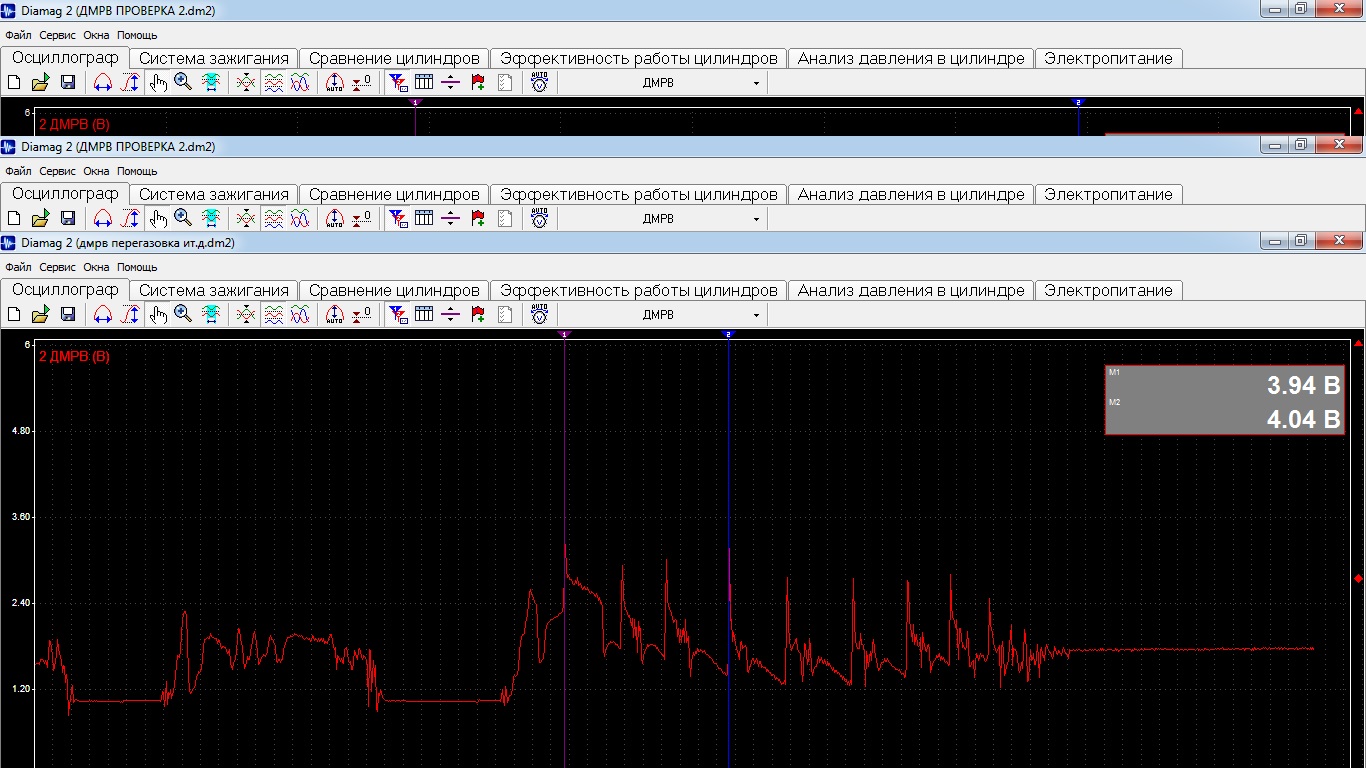Screen dimensions: 1366x768
Task: Select Осциллограф tab in the перегазовка window
Action: 66,289
